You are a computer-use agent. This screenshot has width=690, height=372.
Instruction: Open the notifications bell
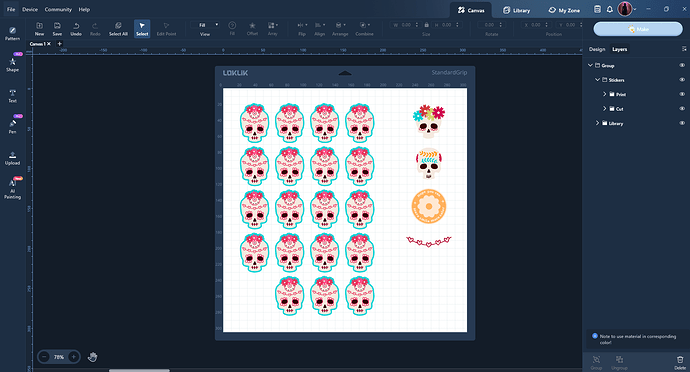click(609, 9)
